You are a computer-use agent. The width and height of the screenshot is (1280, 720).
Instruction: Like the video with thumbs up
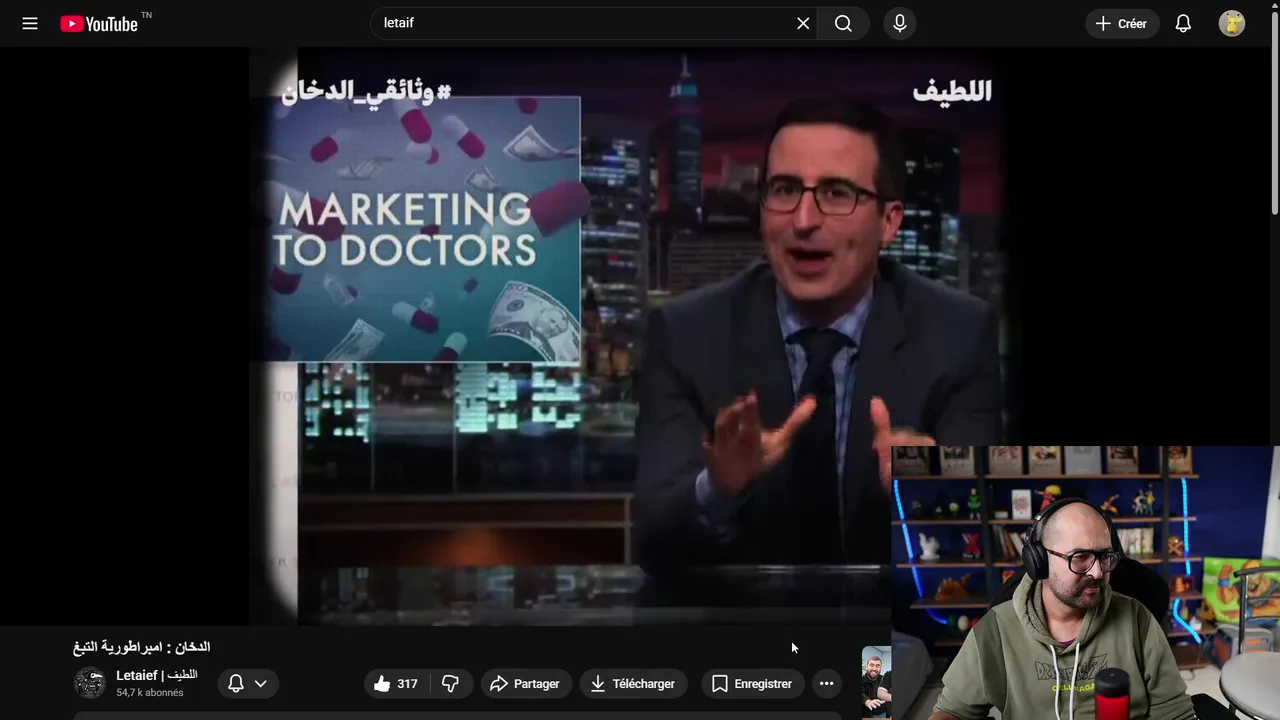(396, 684)
